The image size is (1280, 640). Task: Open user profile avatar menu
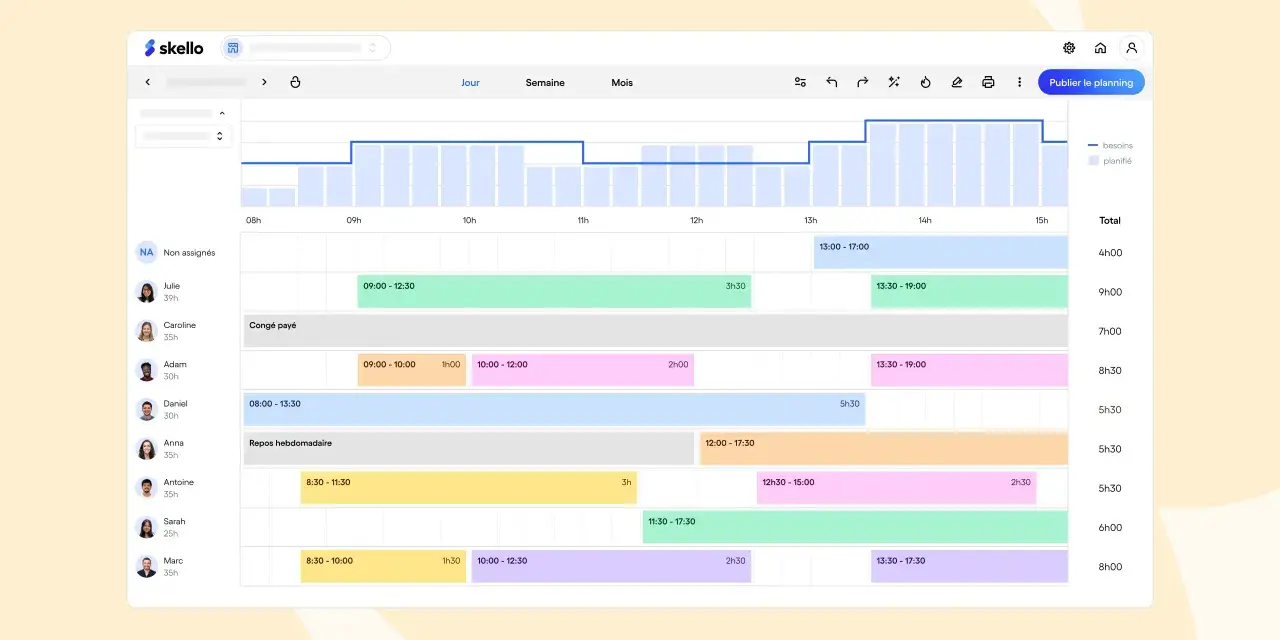tap(1131, 47)
